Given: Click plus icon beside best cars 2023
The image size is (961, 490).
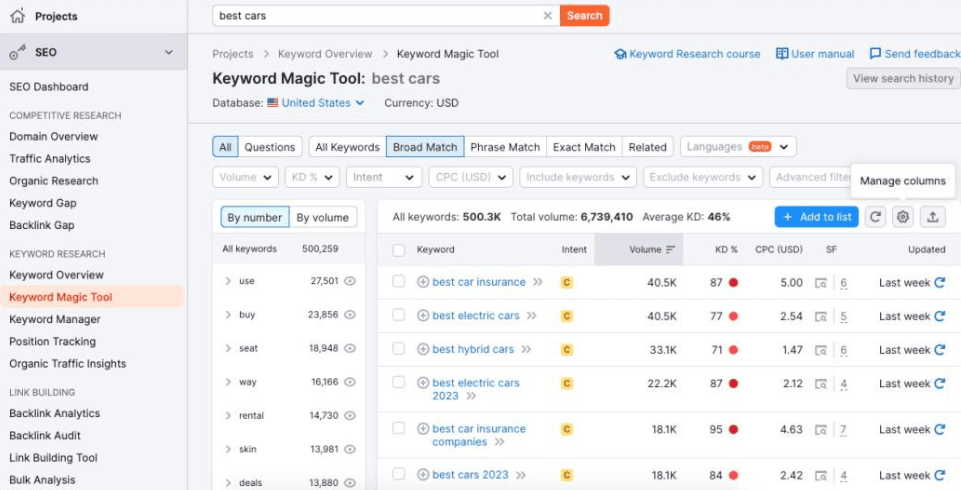Looking at the screenshot, I should [x=423, y=475].
